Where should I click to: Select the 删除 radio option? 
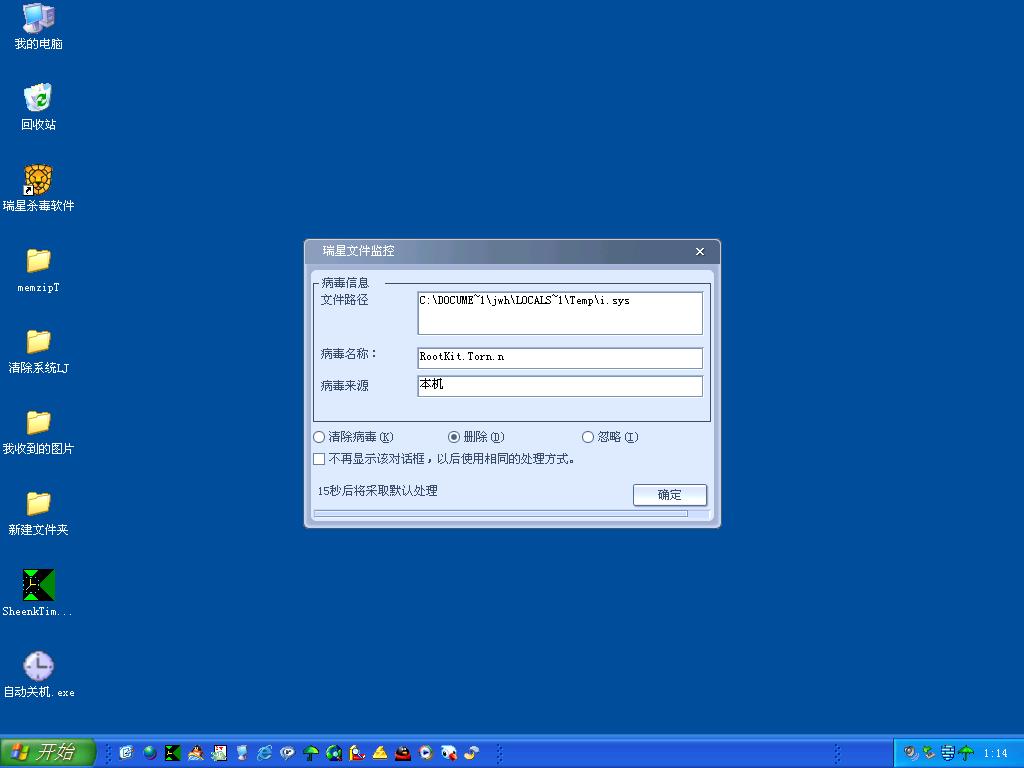[476, 437]
